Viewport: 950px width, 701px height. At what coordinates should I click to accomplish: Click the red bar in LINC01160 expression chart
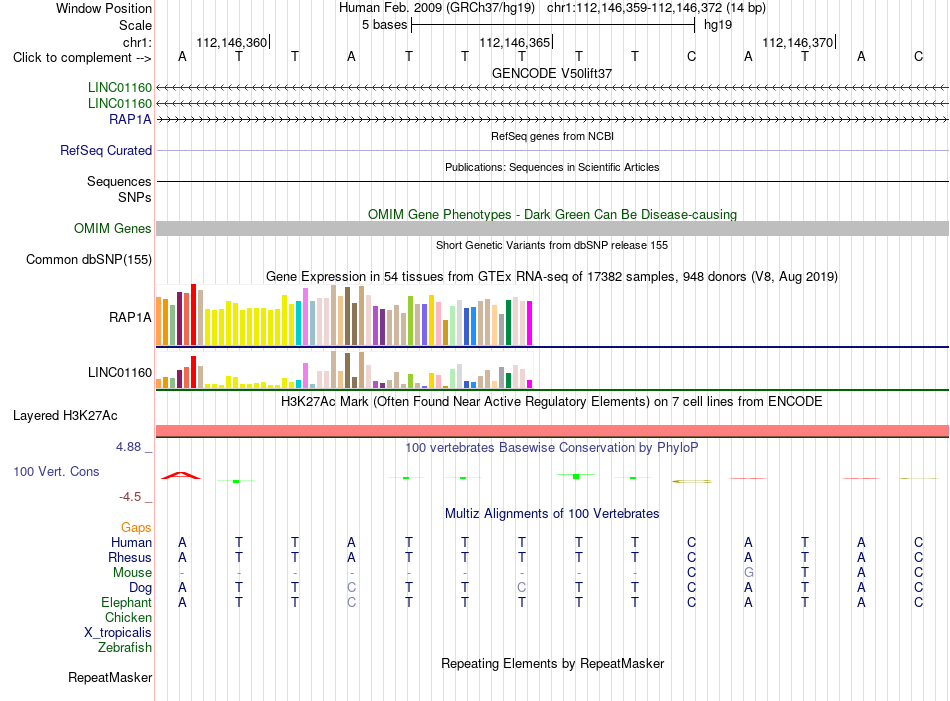(194, 372)
